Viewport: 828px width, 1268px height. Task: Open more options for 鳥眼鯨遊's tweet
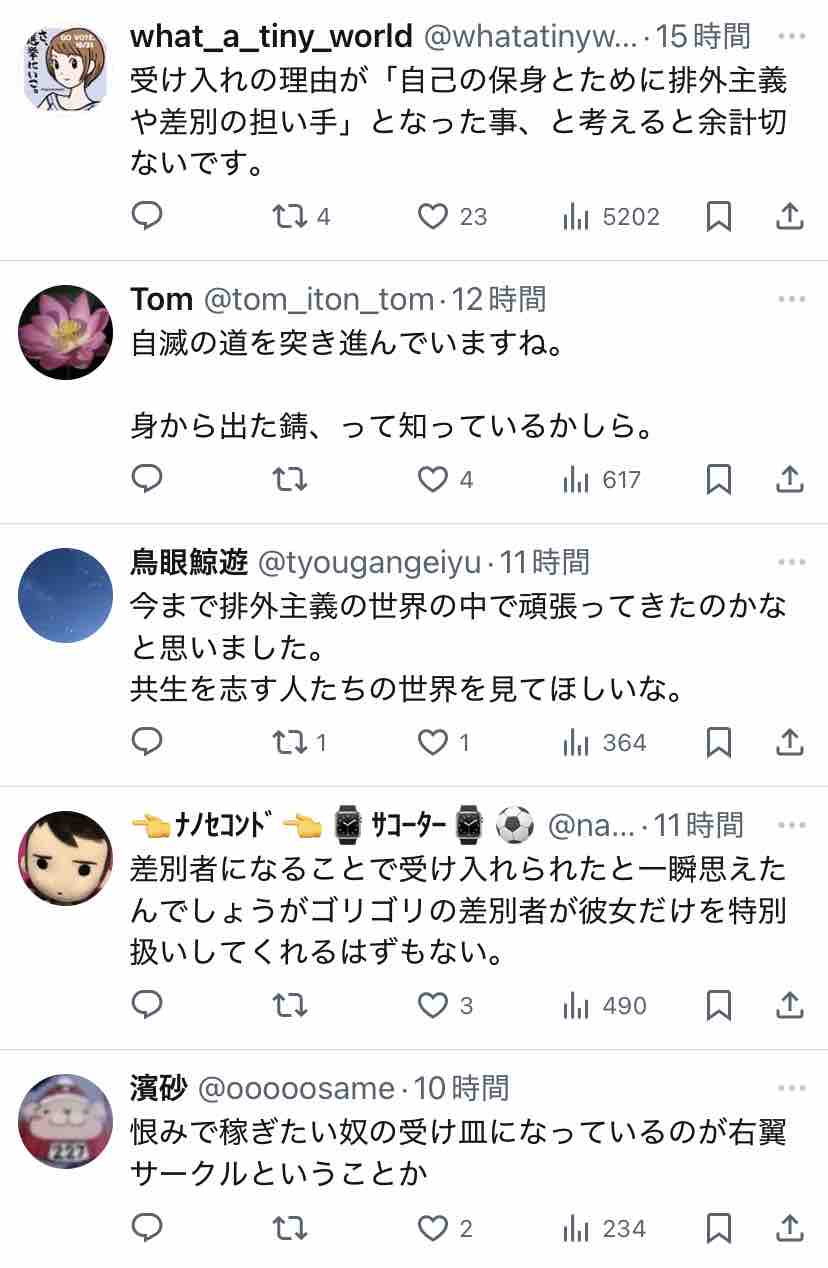[791, 562]
